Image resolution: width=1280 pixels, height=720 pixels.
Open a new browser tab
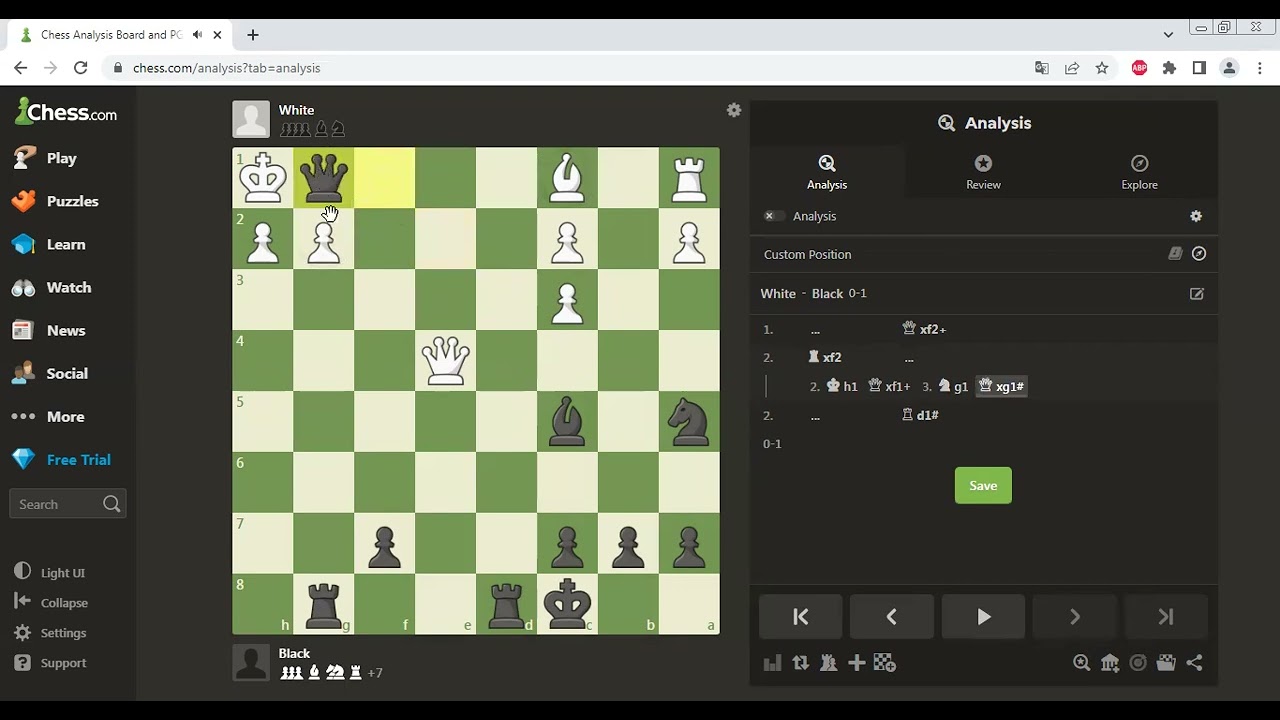tap(253, 35)
